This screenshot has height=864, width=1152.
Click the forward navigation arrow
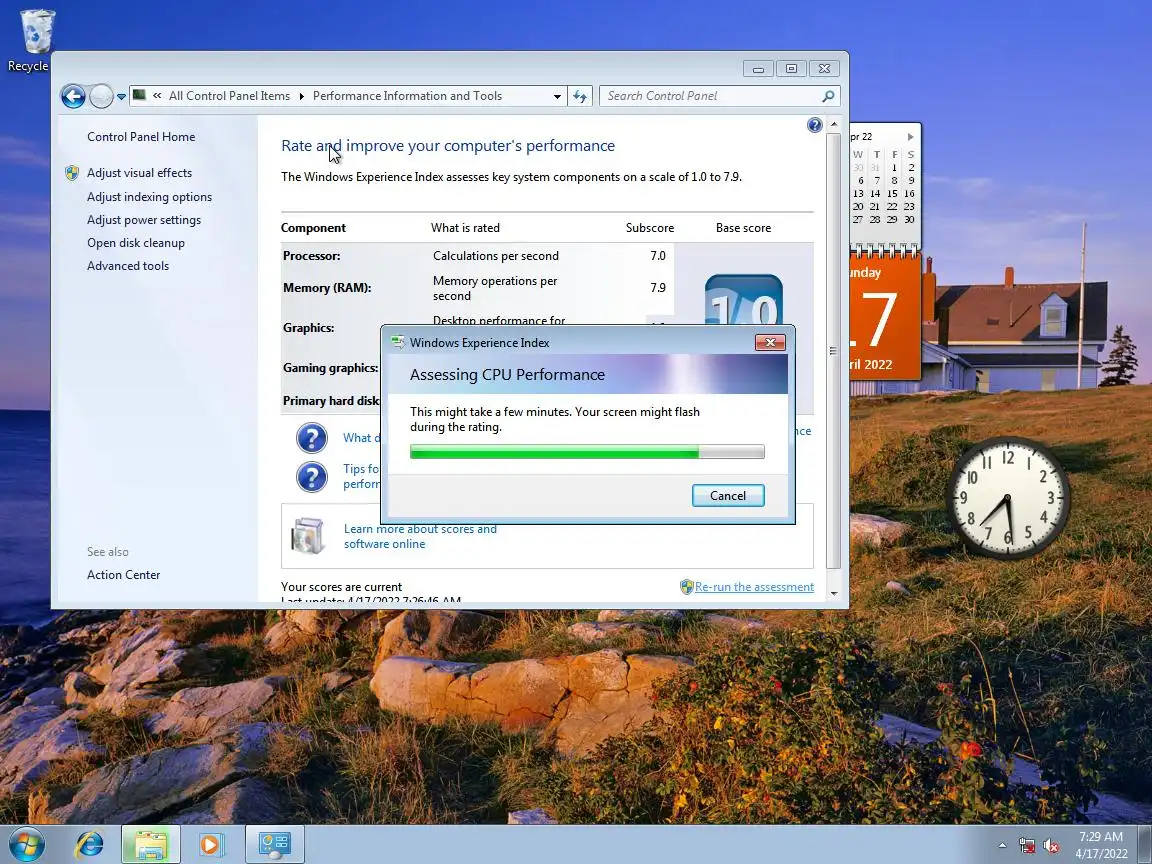pos(101,96)
